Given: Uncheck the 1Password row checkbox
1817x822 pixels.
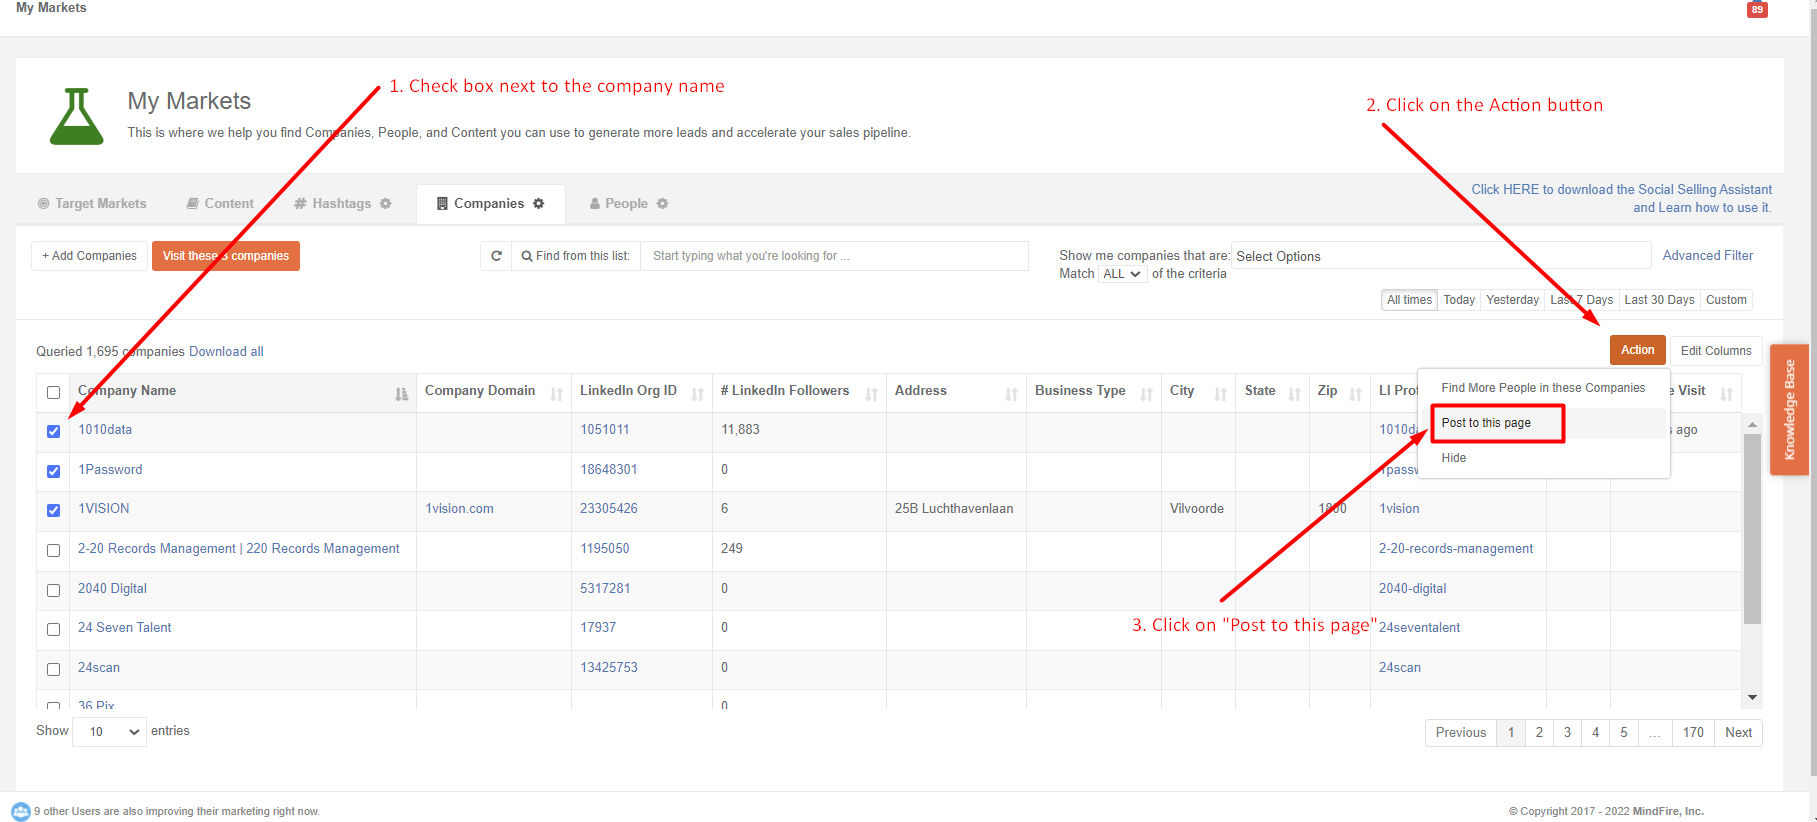Looking at the screenshot, I should [x=53, y=471].
